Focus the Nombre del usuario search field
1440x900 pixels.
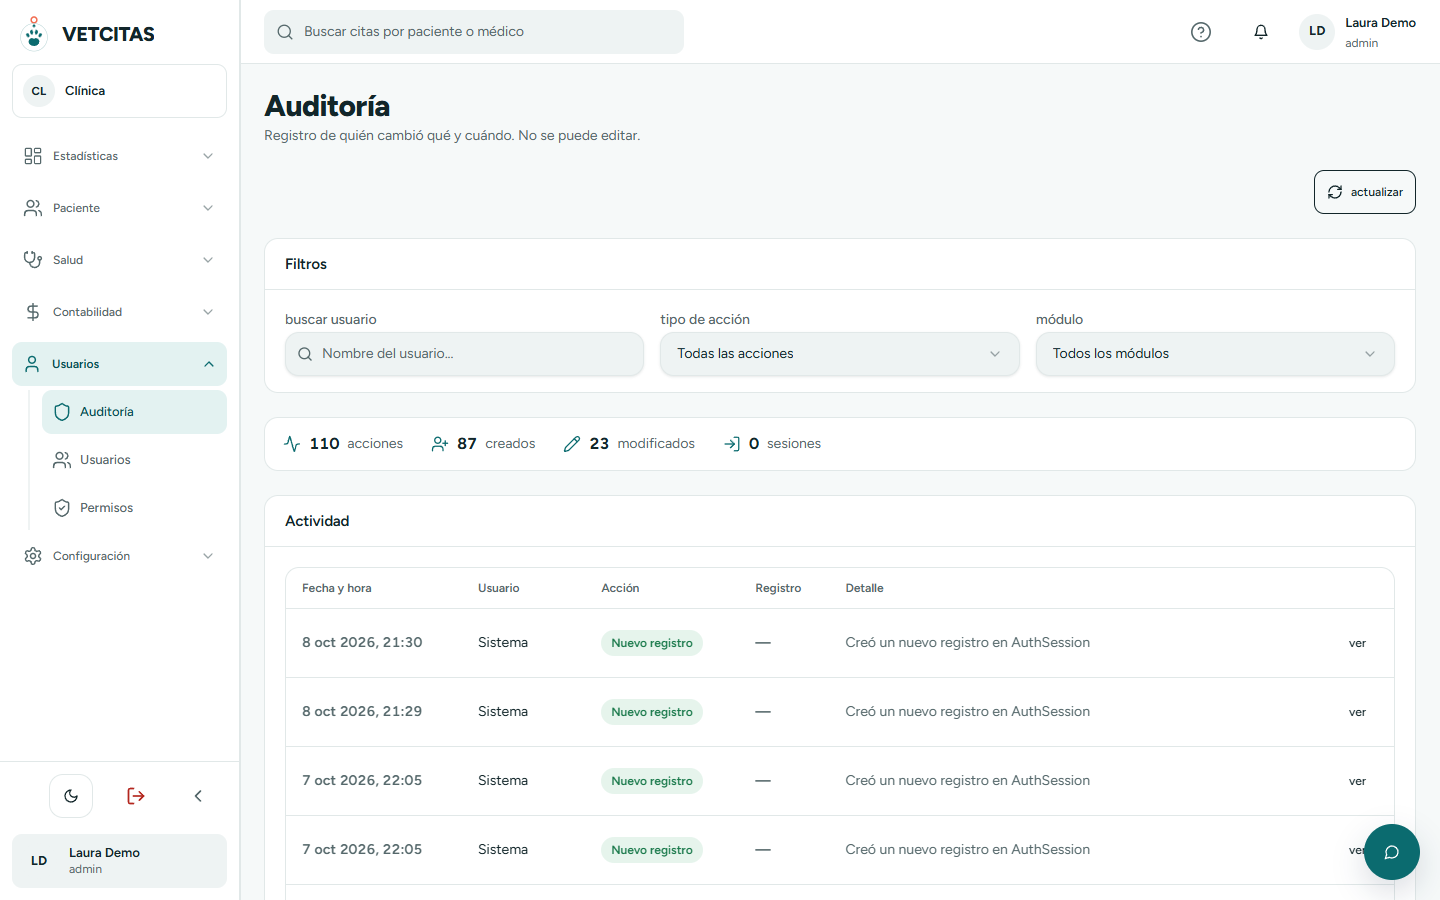tap(464, 354)
